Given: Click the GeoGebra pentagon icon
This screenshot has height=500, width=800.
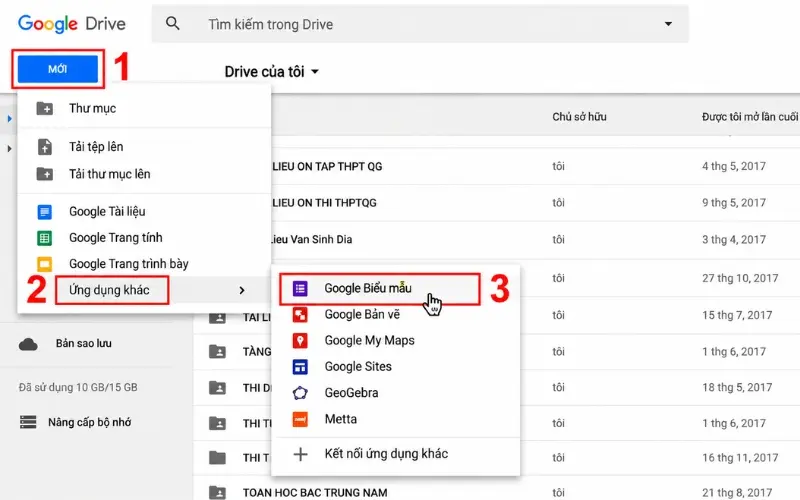Looking at the screenshot, I should pos(300,393).
